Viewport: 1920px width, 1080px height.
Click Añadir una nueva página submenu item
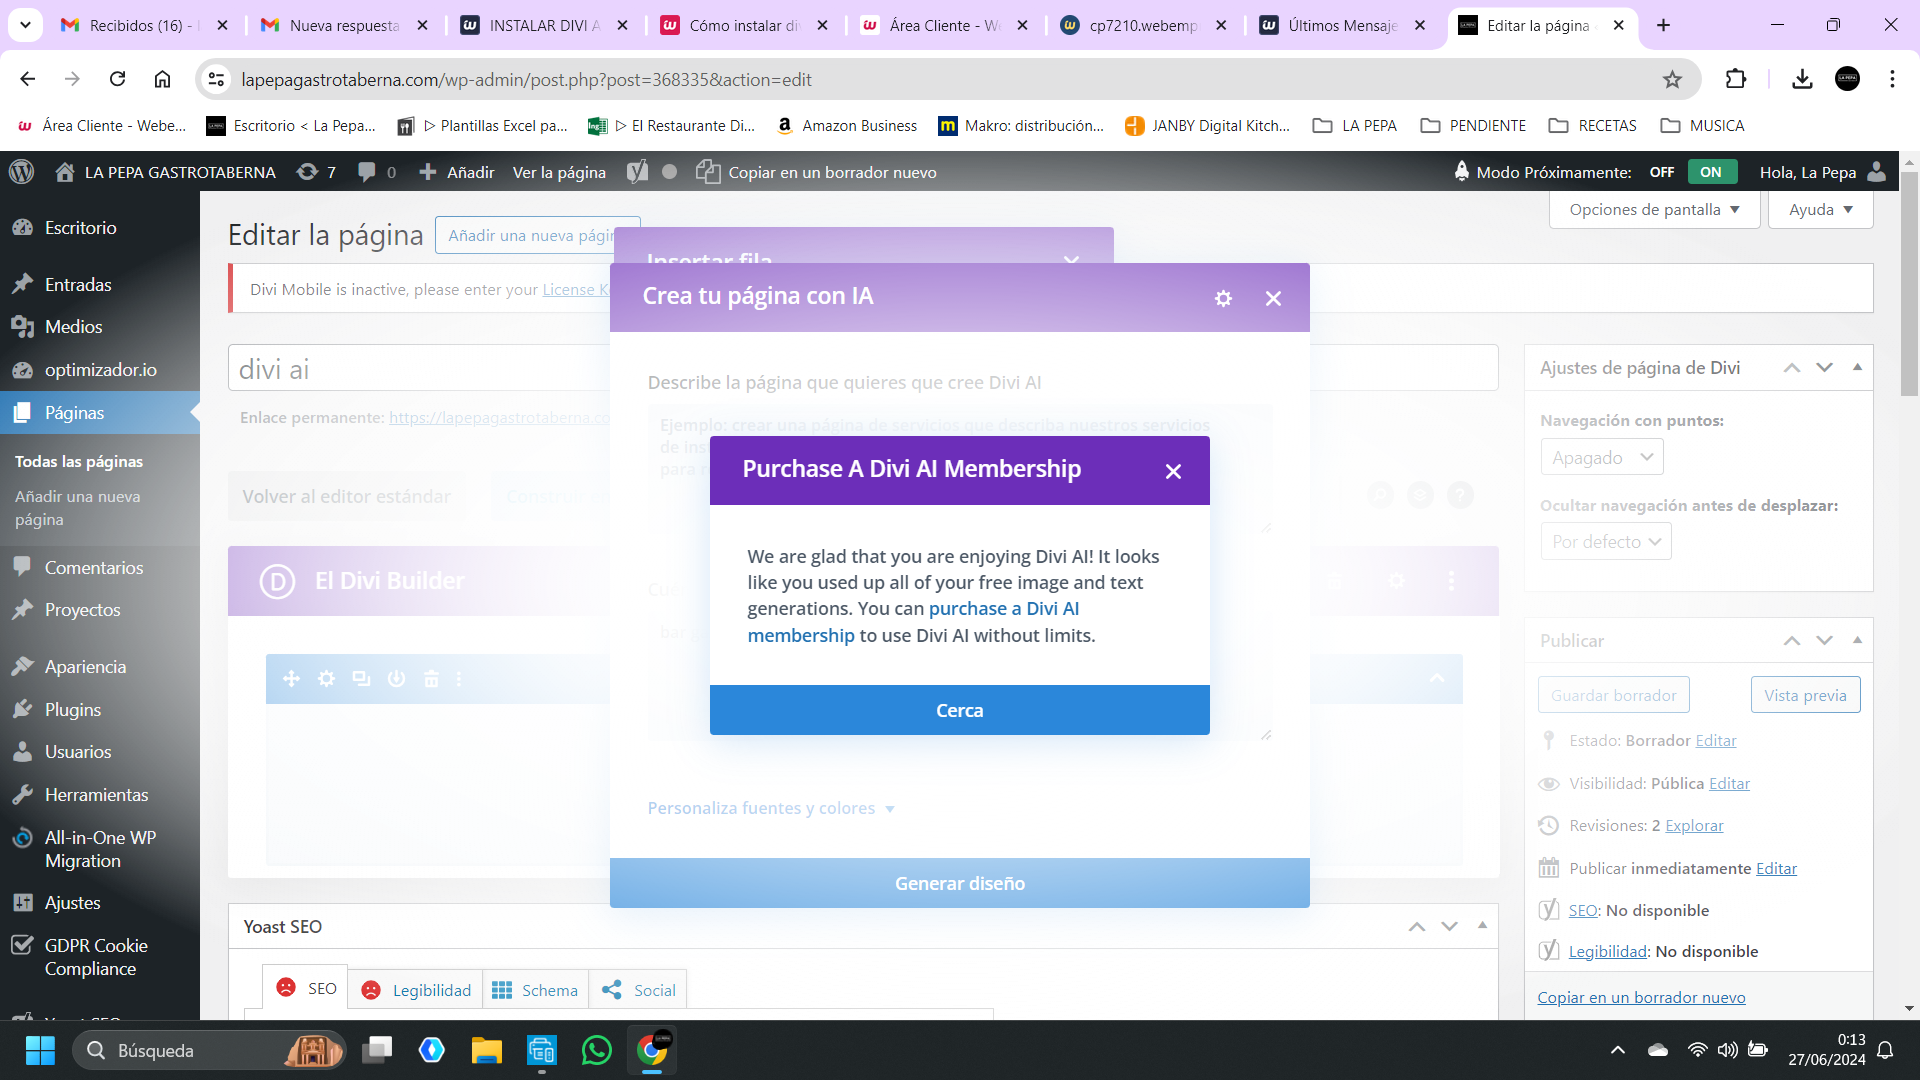pos(77,508)
